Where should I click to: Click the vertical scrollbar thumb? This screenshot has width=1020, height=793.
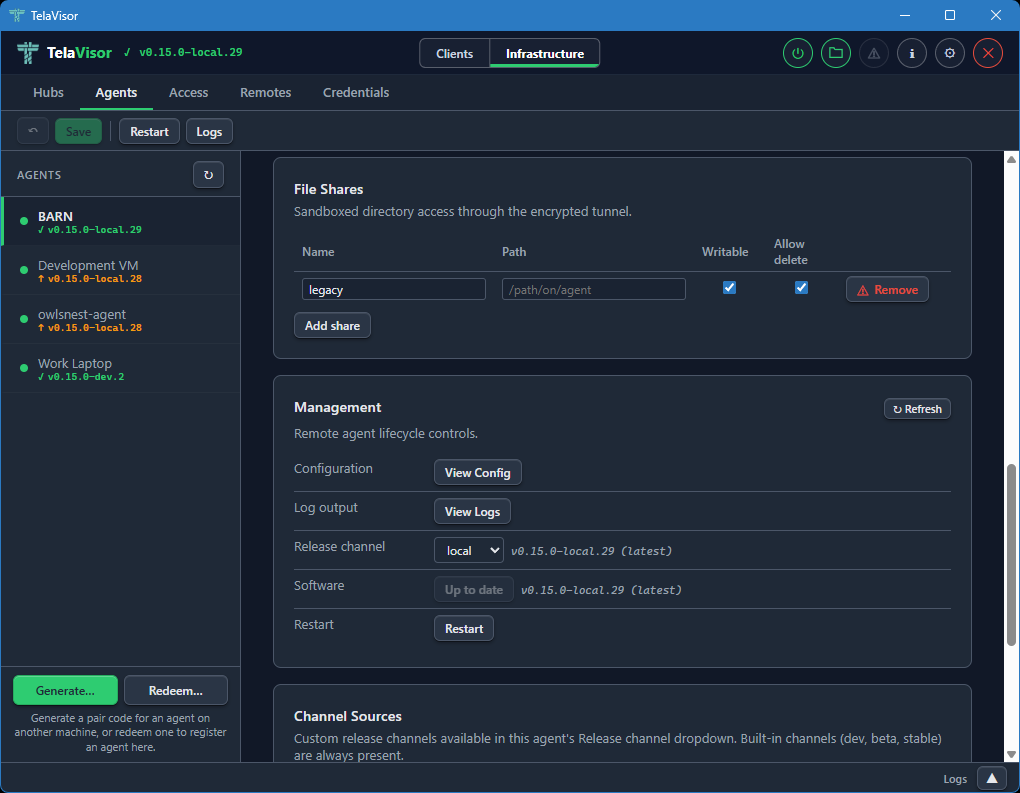click(1011, 555)
